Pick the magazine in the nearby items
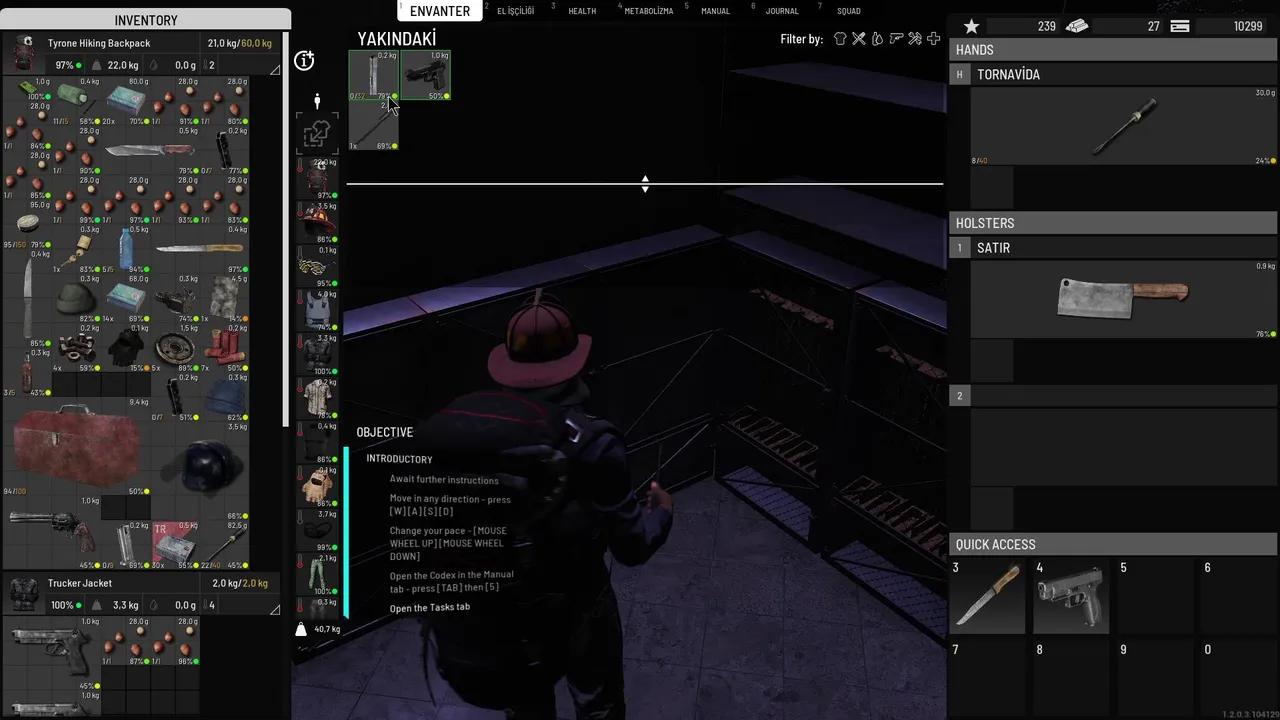 374,75
